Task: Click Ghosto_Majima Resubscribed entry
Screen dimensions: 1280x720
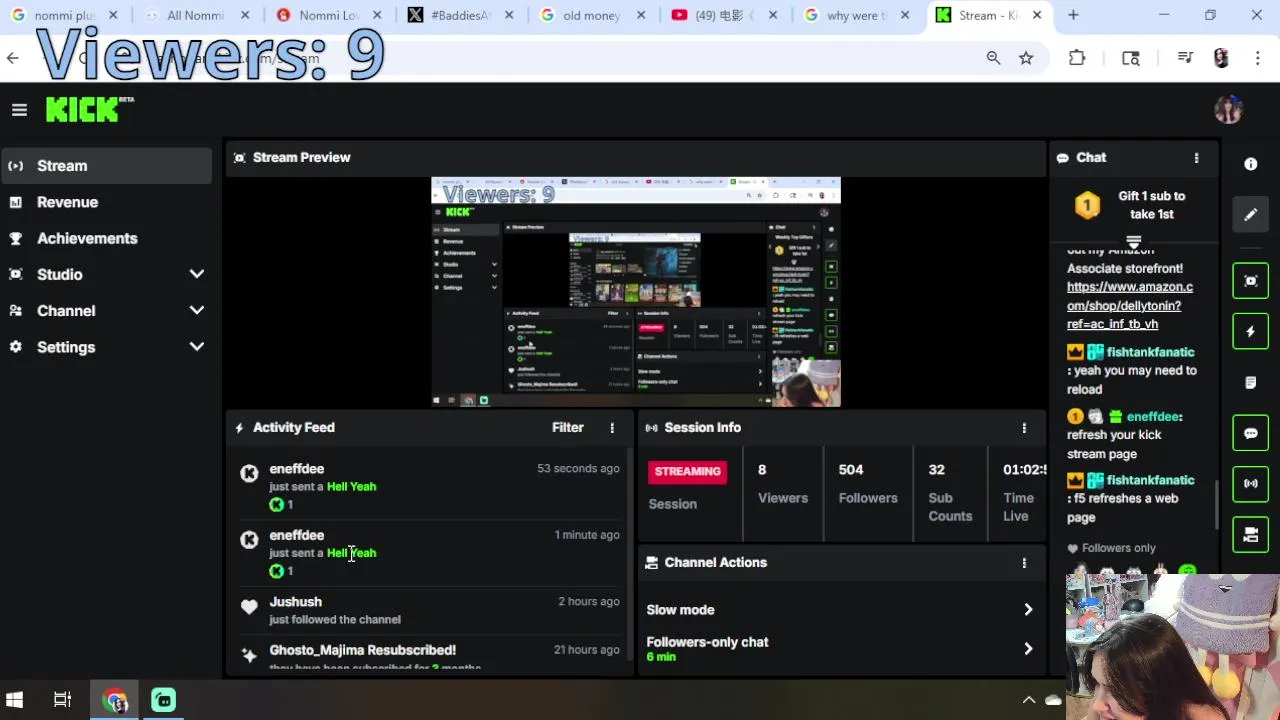Action: [362, 650]
